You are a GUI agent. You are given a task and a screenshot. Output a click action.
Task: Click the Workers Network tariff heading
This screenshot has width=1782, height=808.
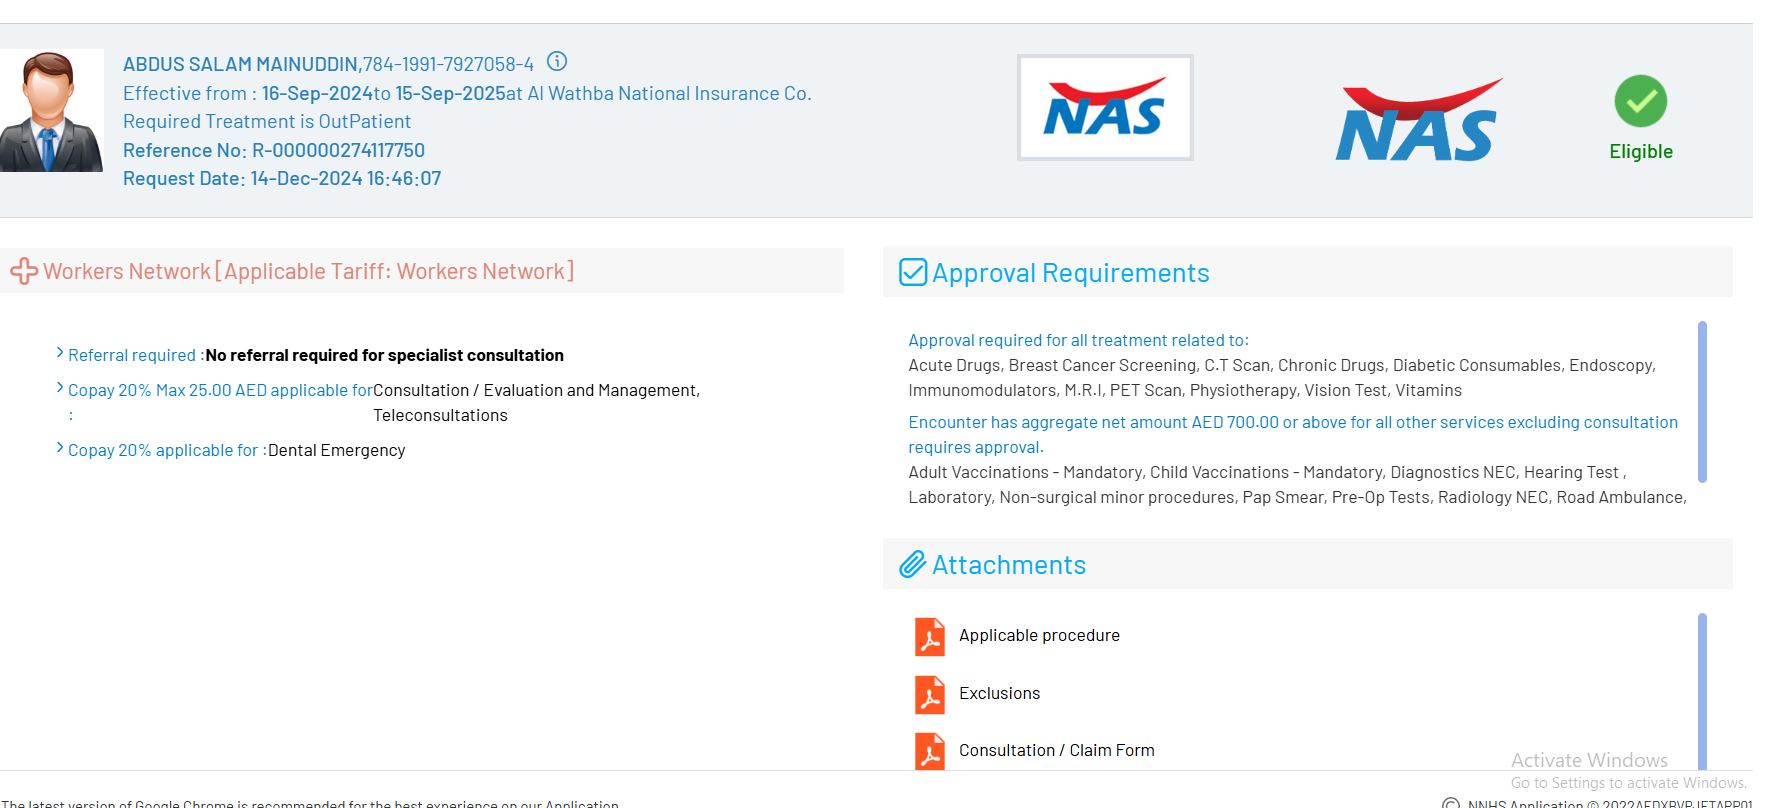[x=308, y=271]
